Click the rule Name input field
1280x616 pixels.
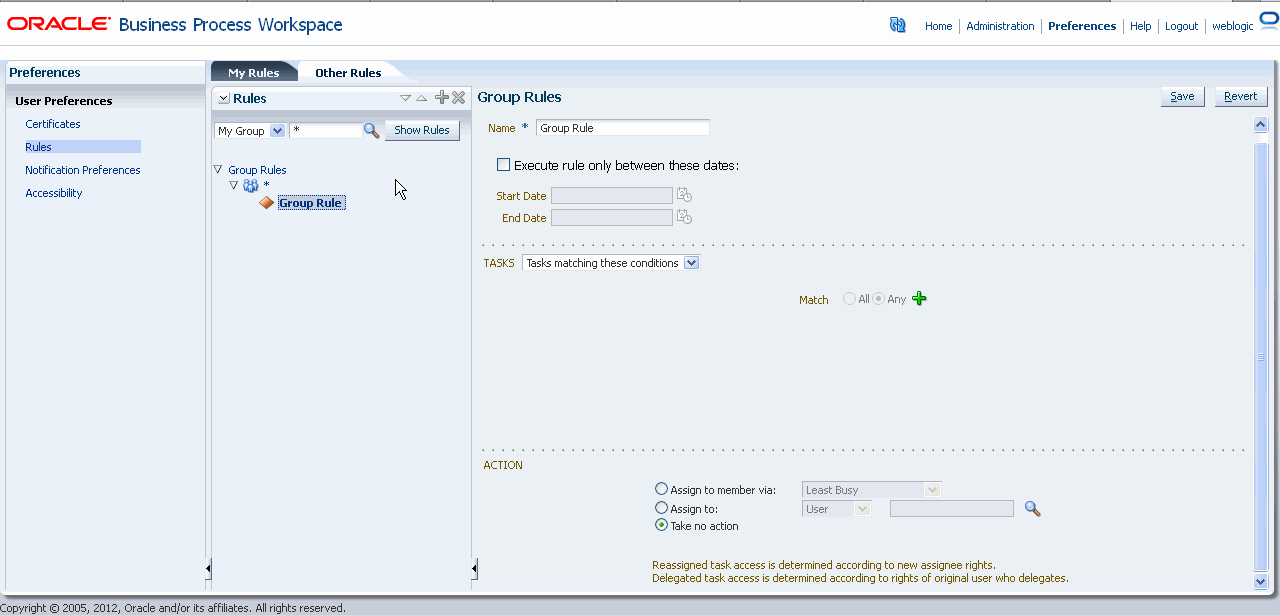click(x=623, y=128)
